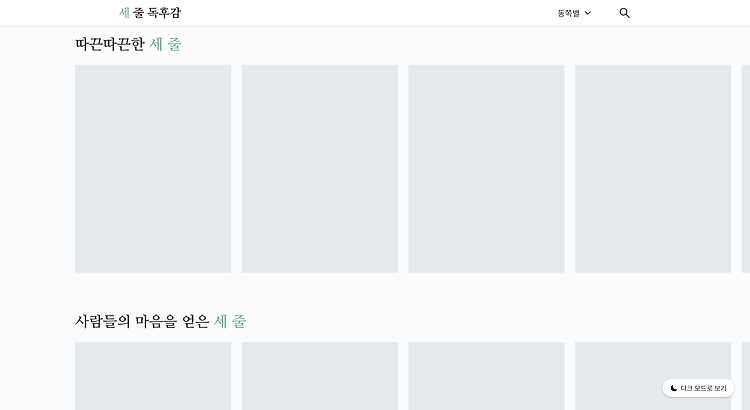The image size is (750, 410).
Task: Expand the chevron arrow beside 등록별
Action: coord(588,13)
